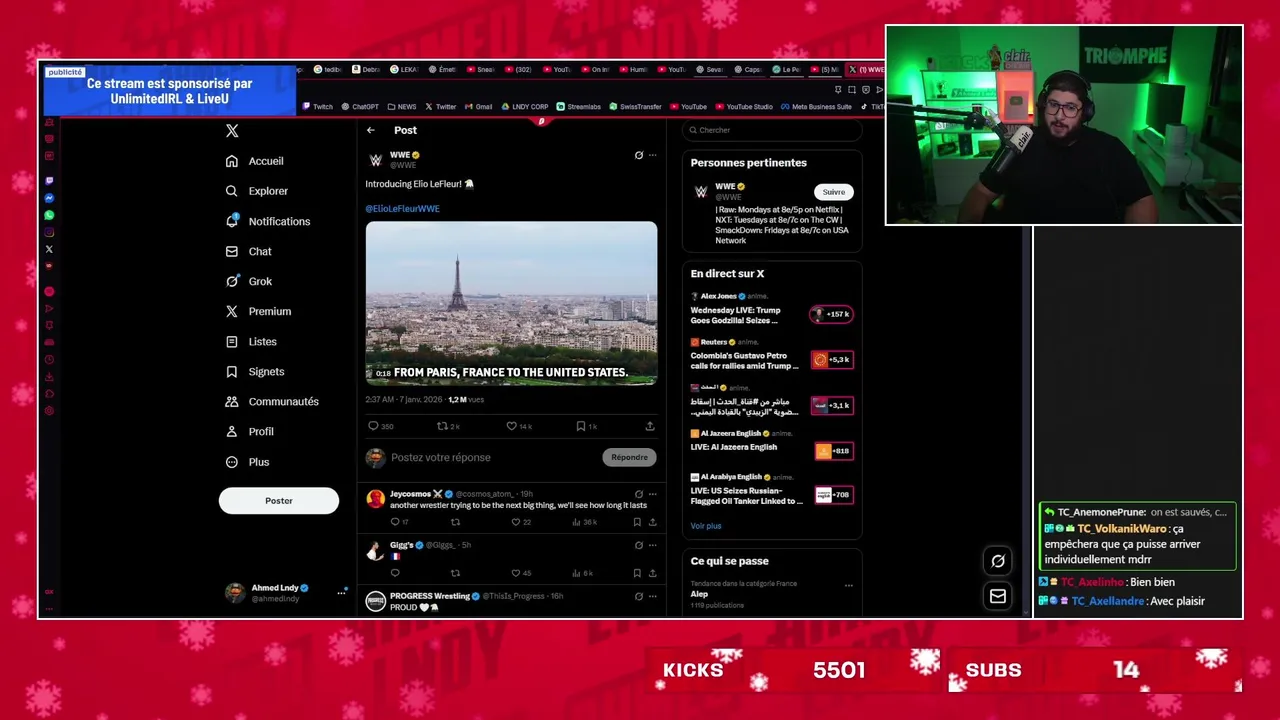The image size is (1280, 720).
Task: Open the Gmail bookmark
Action: point(479,107)
